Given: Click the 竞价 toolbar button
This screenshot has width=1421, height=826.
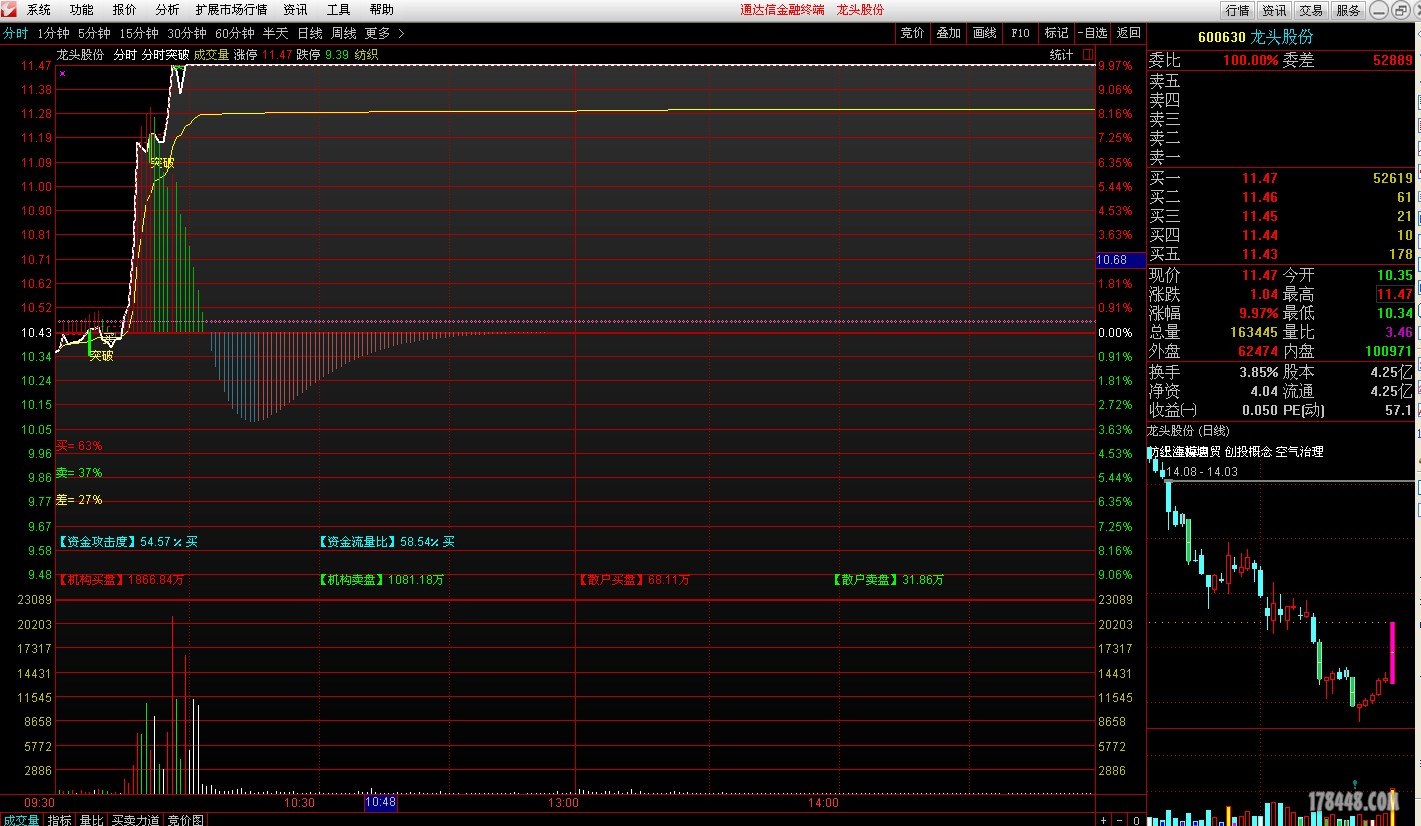Looking at the screenshot, I should click(x=912, y=33).
